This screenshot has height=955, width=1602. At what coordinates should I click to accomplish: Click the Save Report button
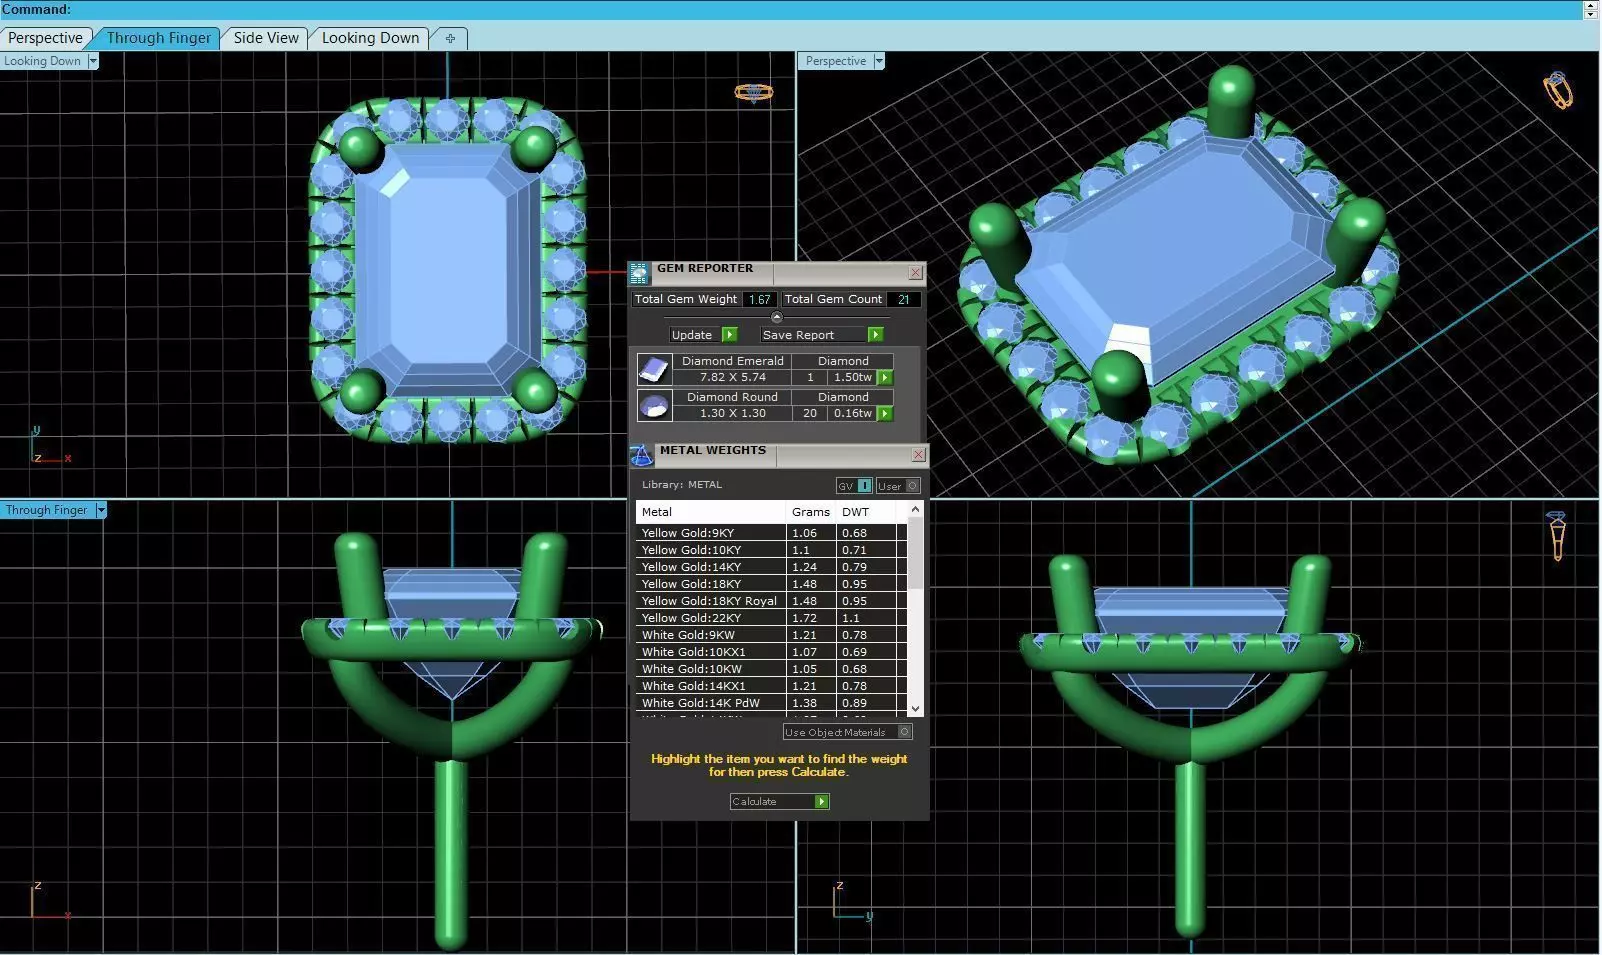(x=822, y=335)
